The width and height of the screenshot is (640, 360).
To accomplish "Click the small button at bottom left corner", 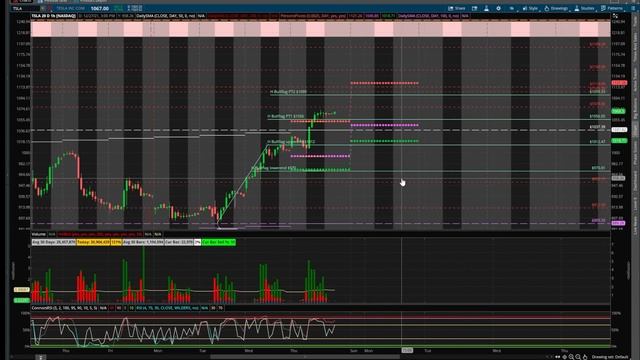I will coord(40,357).
